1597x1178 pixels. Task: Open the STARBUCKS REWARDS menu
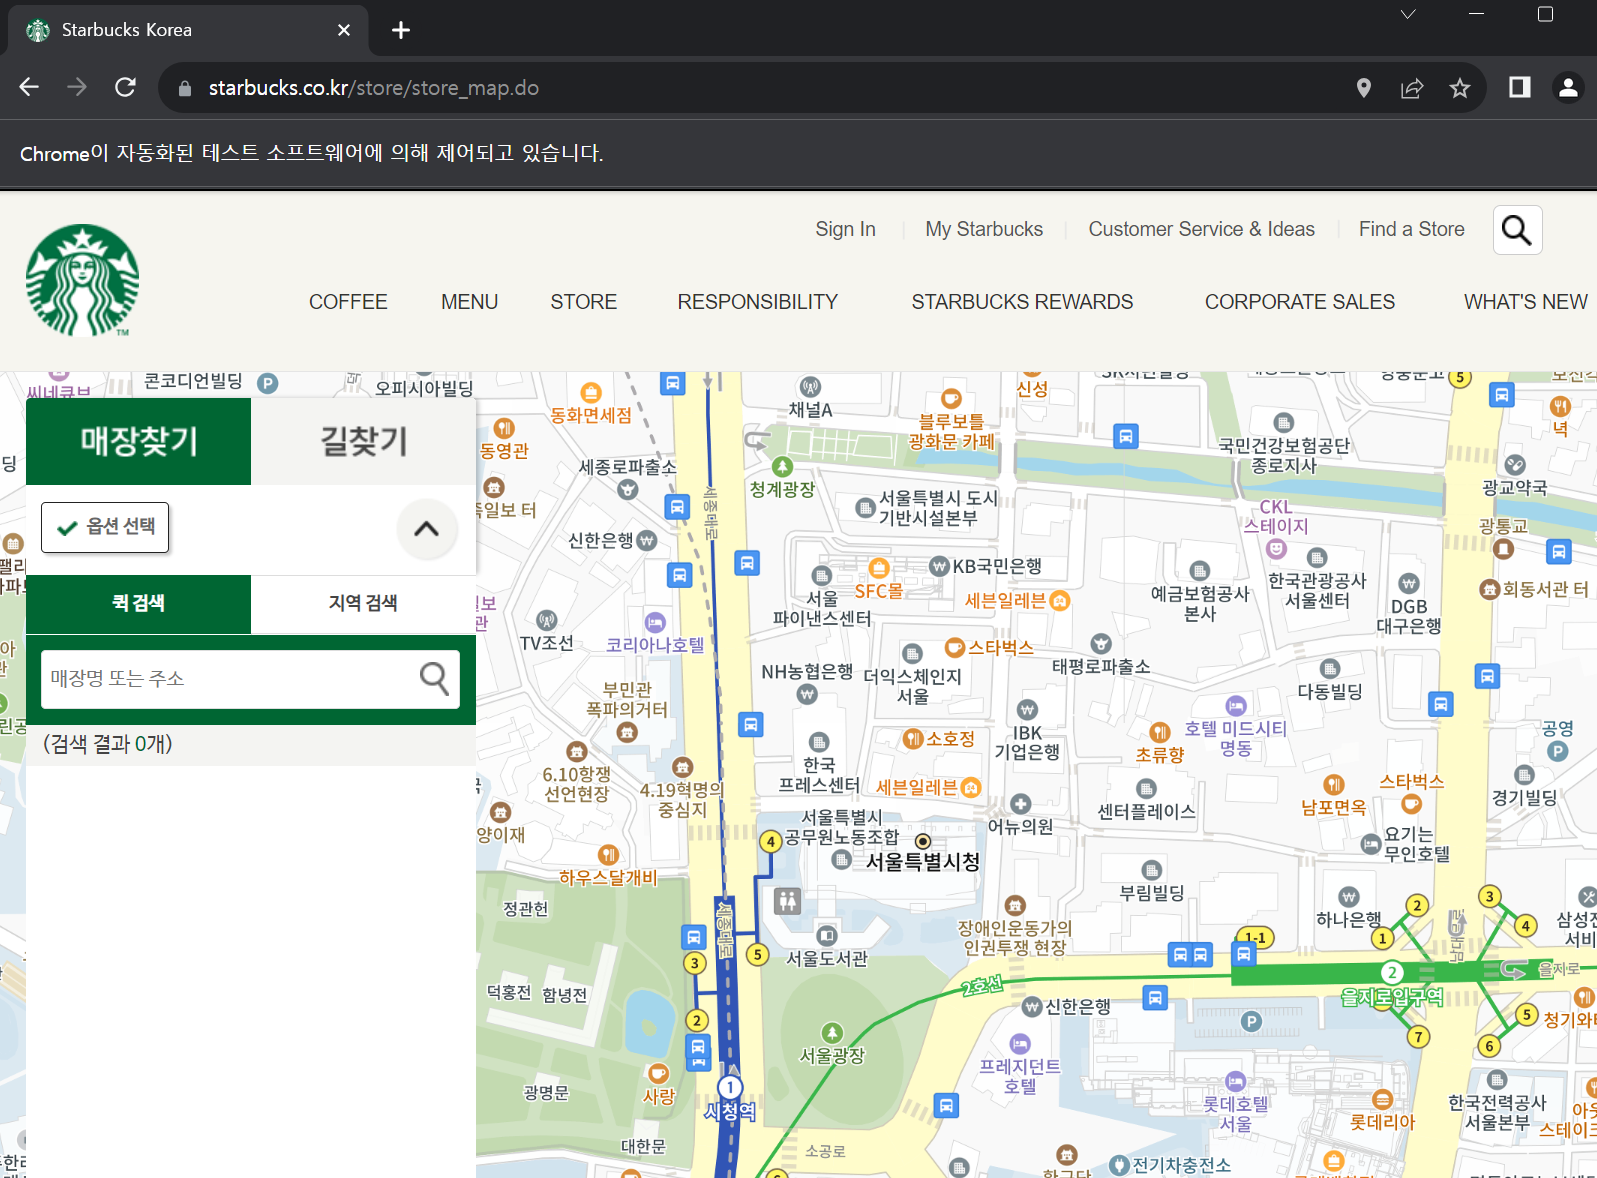coord(1022,302)
